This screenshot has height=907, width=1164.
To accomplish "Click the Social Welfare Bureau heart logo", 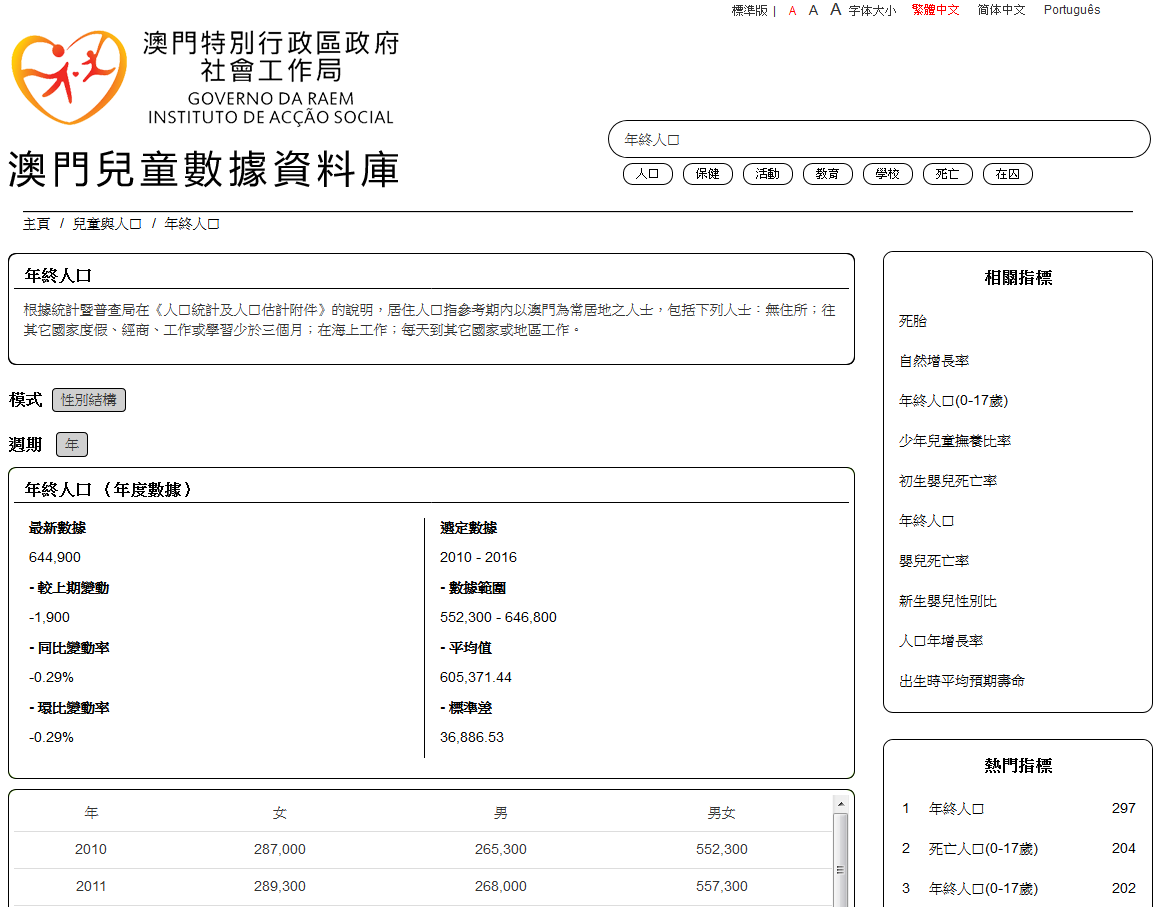I will pos(70,77).
